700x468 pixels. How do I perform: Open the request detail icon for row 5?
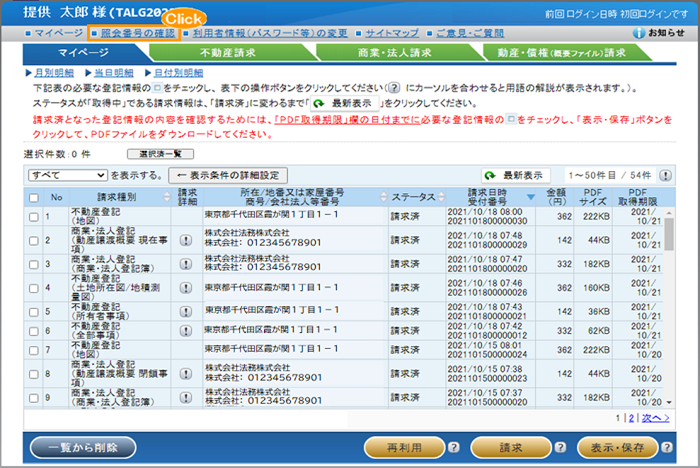[x=186, y=311]
